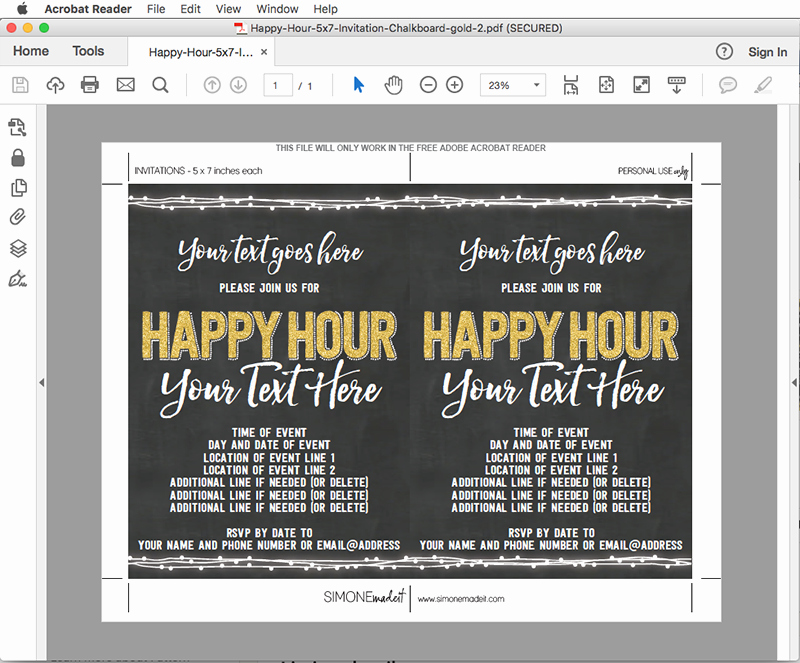Open the File menu
The width and height of the screenshot is (800, 663).
(156, 9)
